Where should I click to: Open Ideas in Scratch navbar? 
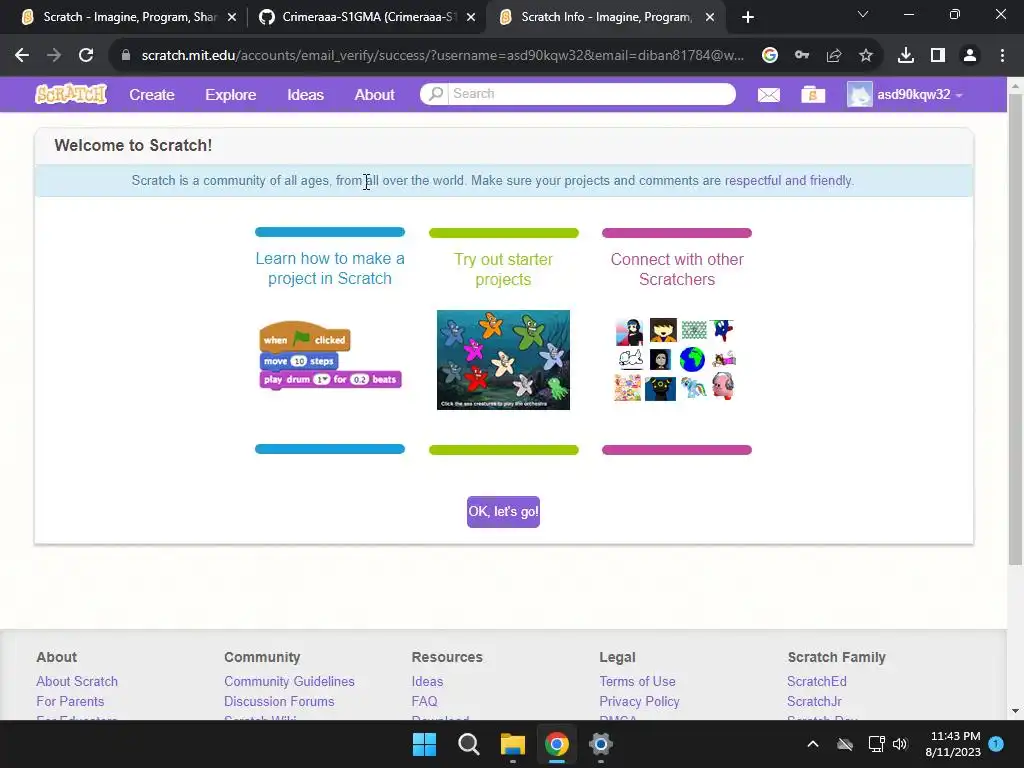point(306,95)
